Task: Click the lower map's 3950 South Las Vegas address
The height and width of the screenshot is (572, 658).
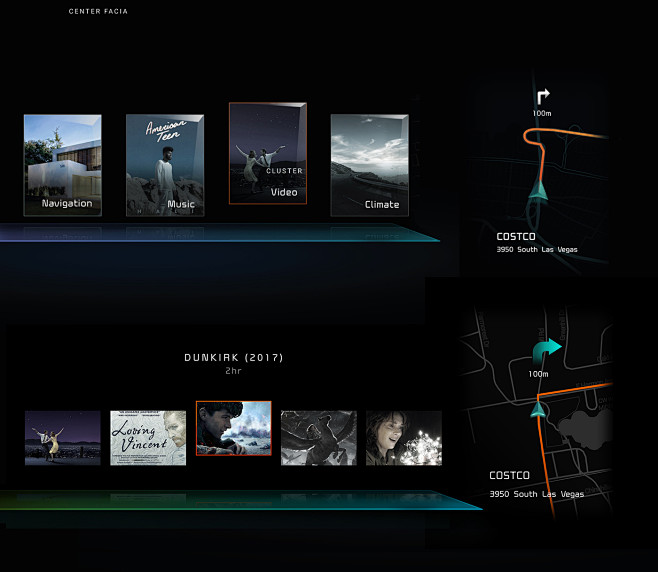Action: (536, 494)
